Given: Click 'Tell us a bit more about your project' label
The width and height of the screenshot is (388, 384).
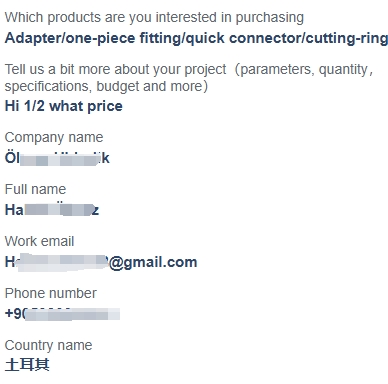Looking at the screenshot, I should coord(115,69).
